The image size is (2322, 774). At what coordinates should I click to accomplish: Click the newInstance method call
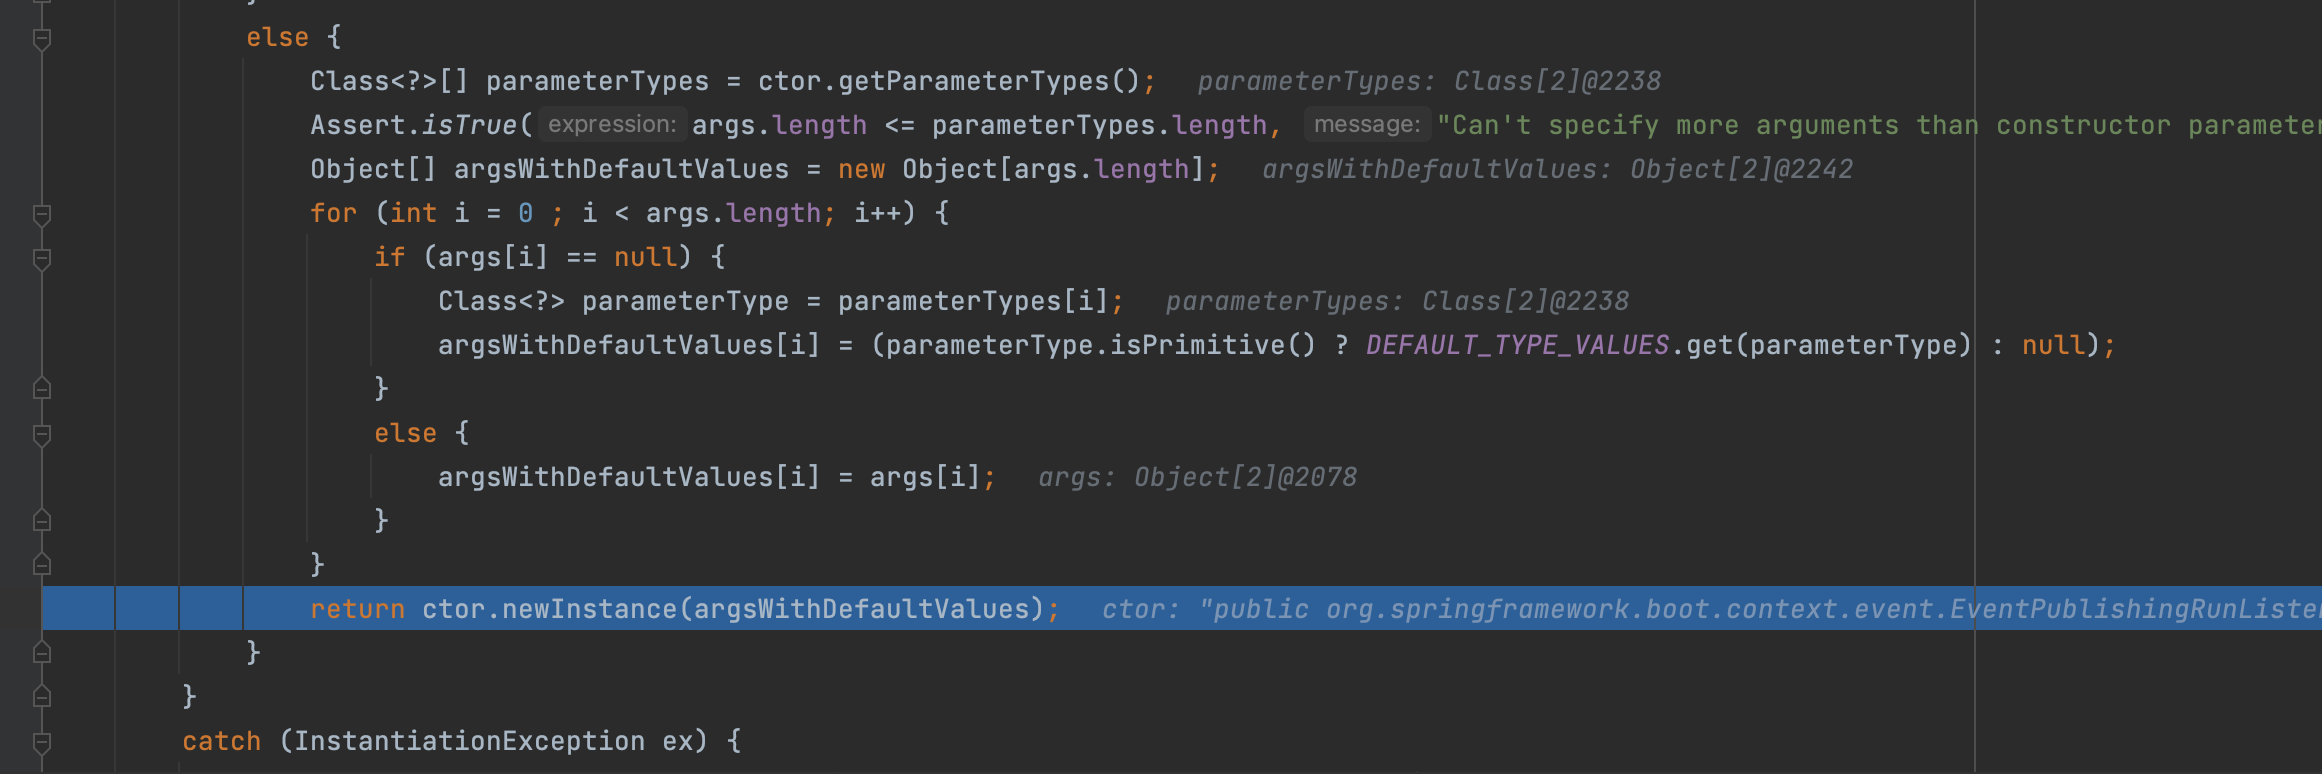click(589, 609)
